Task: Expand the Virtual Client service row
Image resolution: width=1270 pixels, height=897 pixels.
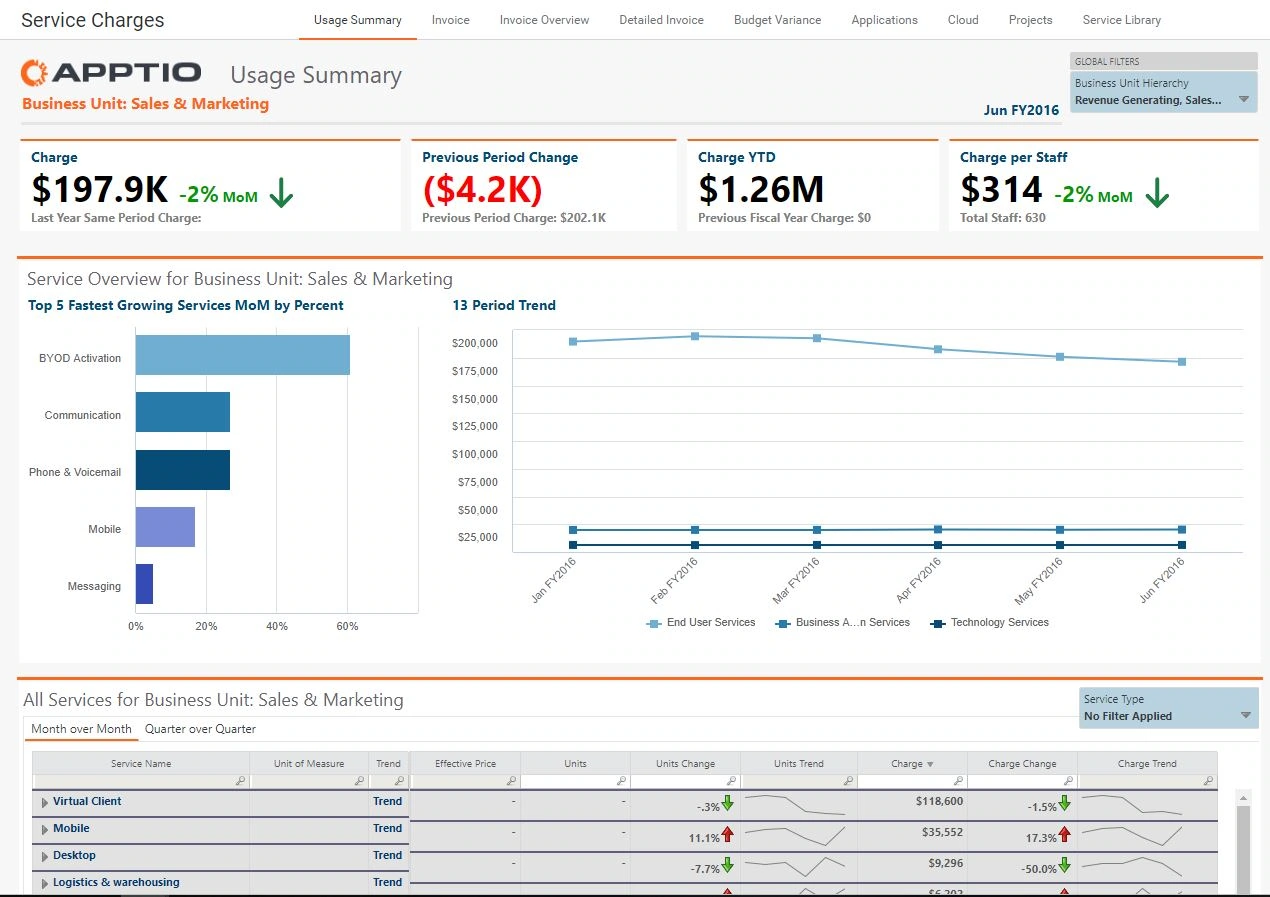Action: point(45,802)
